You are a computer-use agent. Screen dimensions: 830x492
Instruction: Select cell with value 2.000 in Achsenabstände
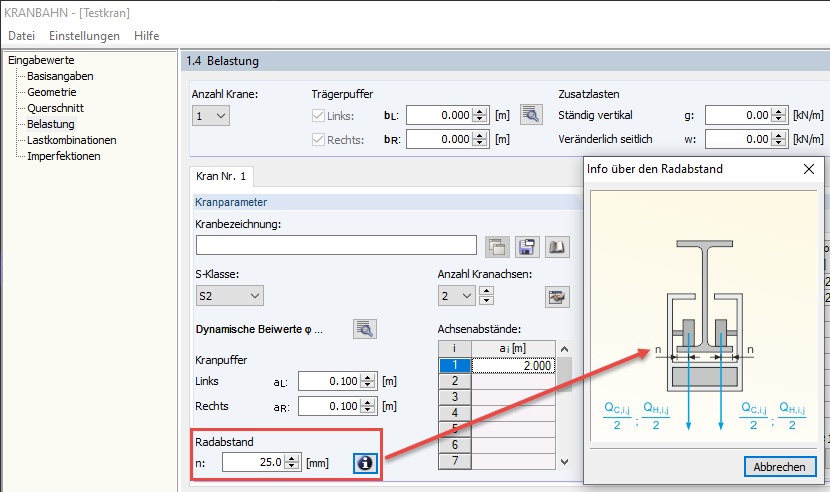click(x=513, y=365)
